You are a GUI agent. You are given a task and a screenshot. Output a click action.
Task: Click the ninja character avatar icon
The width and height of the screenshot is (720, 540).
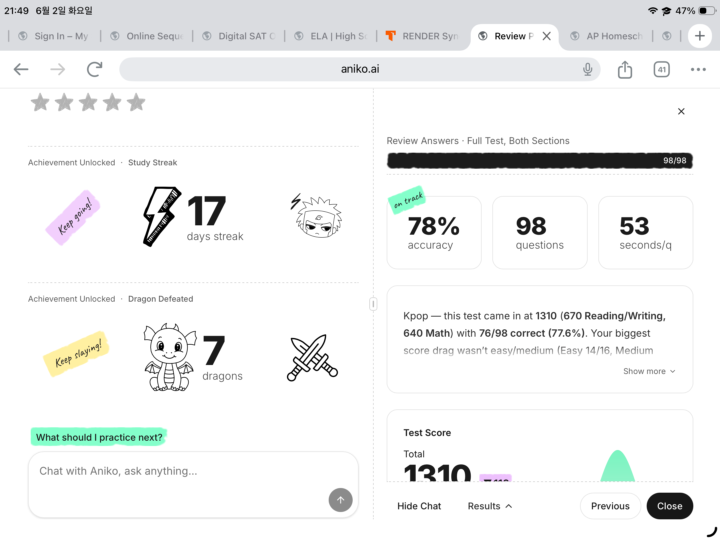(317, 215)
